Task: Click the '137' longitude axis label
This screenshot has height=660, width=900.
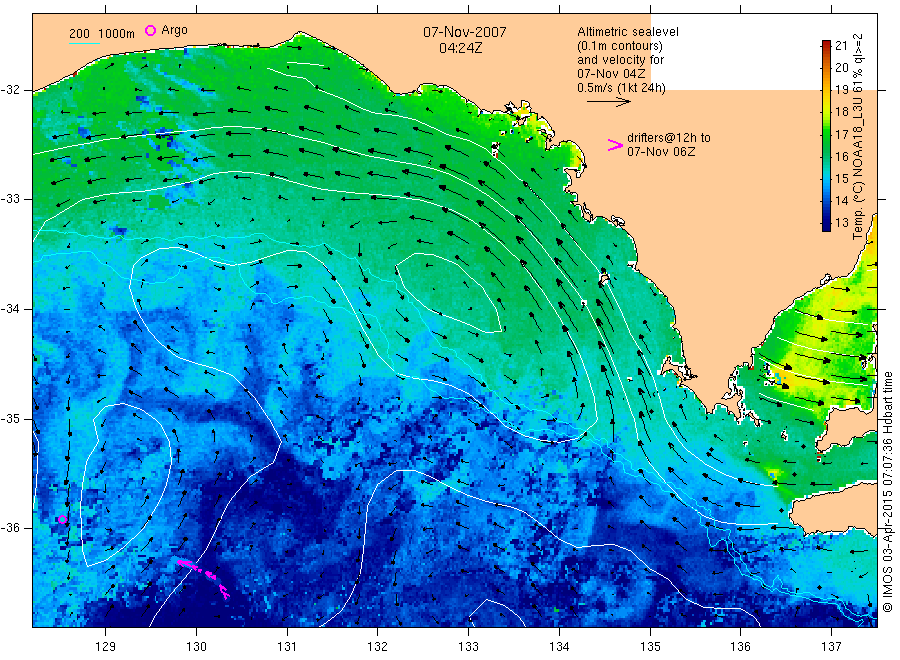Action: 831,647
